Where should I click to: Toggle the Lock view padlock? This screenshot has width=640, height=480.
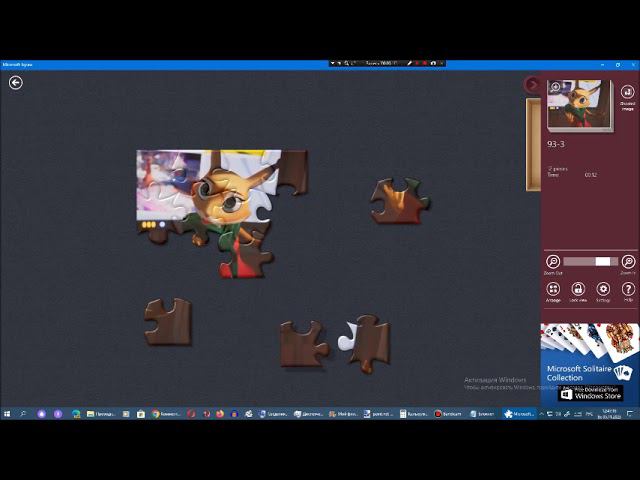coord(578,289)
